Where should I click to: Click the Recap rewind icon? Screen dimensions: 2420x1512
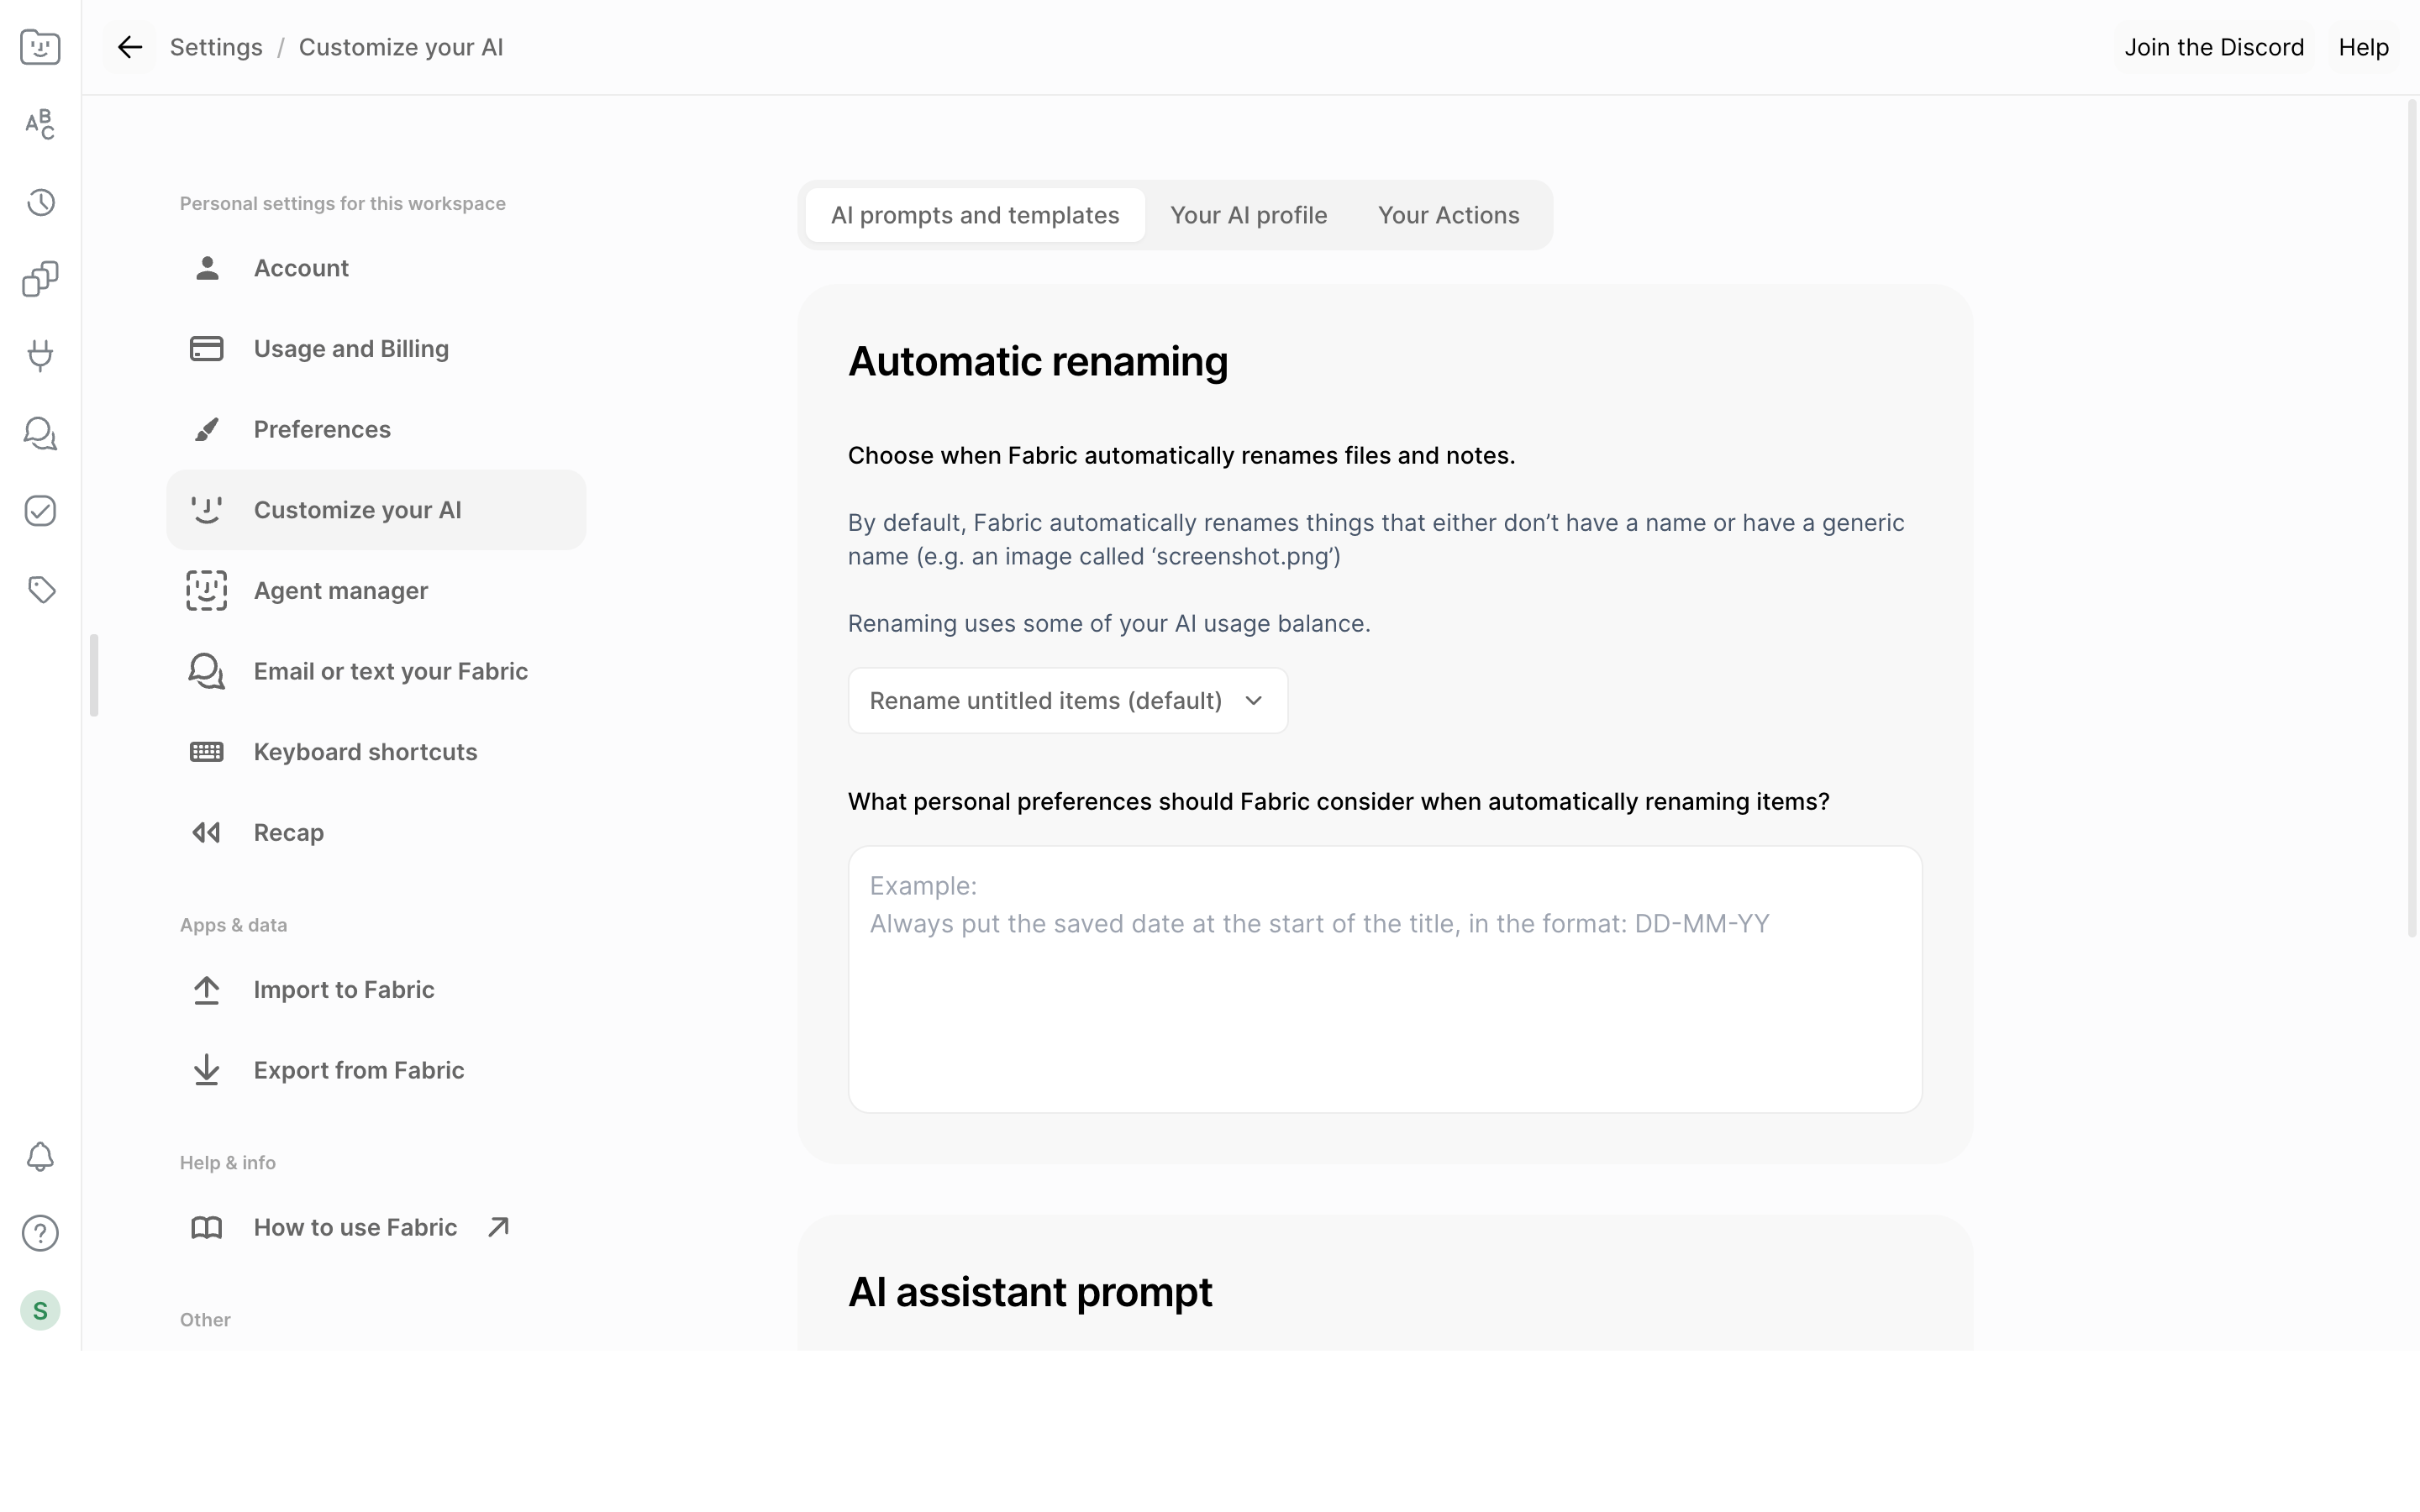pos(207,832)
